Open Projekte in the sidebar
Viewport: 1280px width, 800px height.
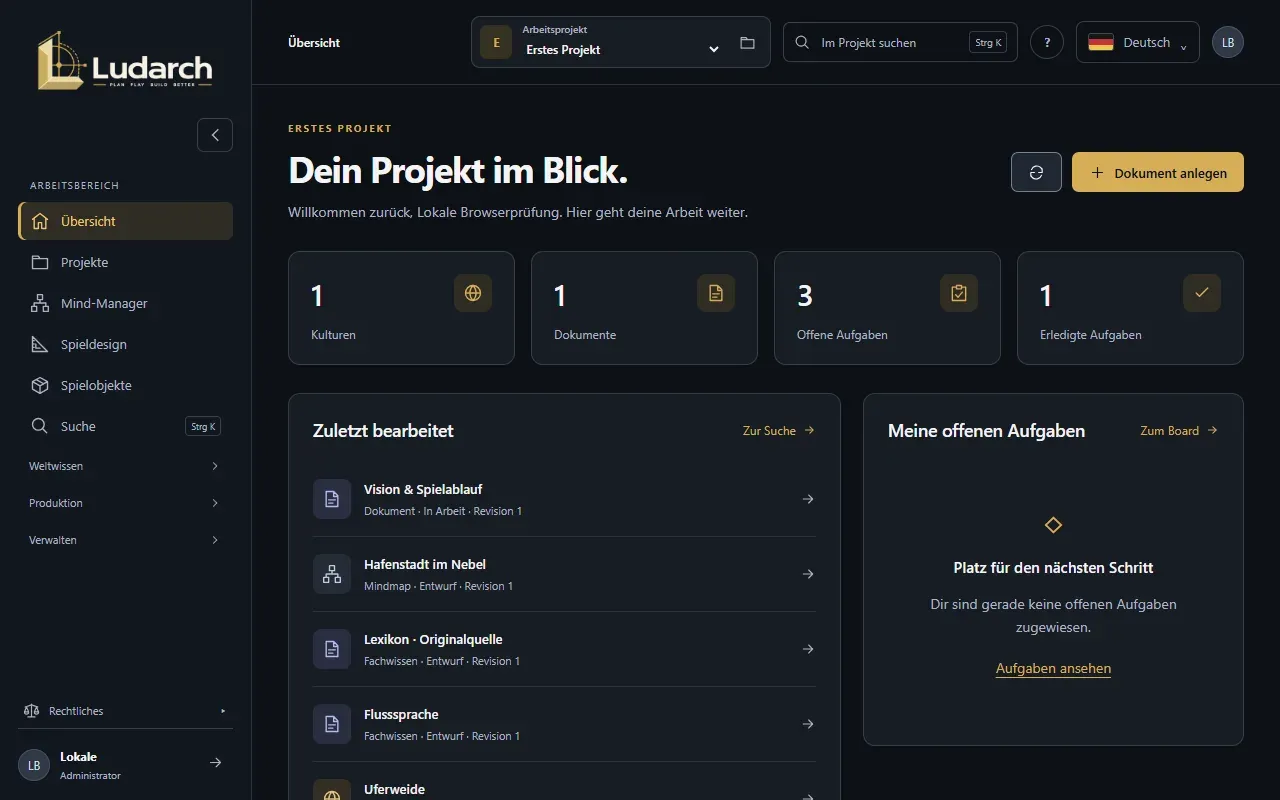coord(125,262)
